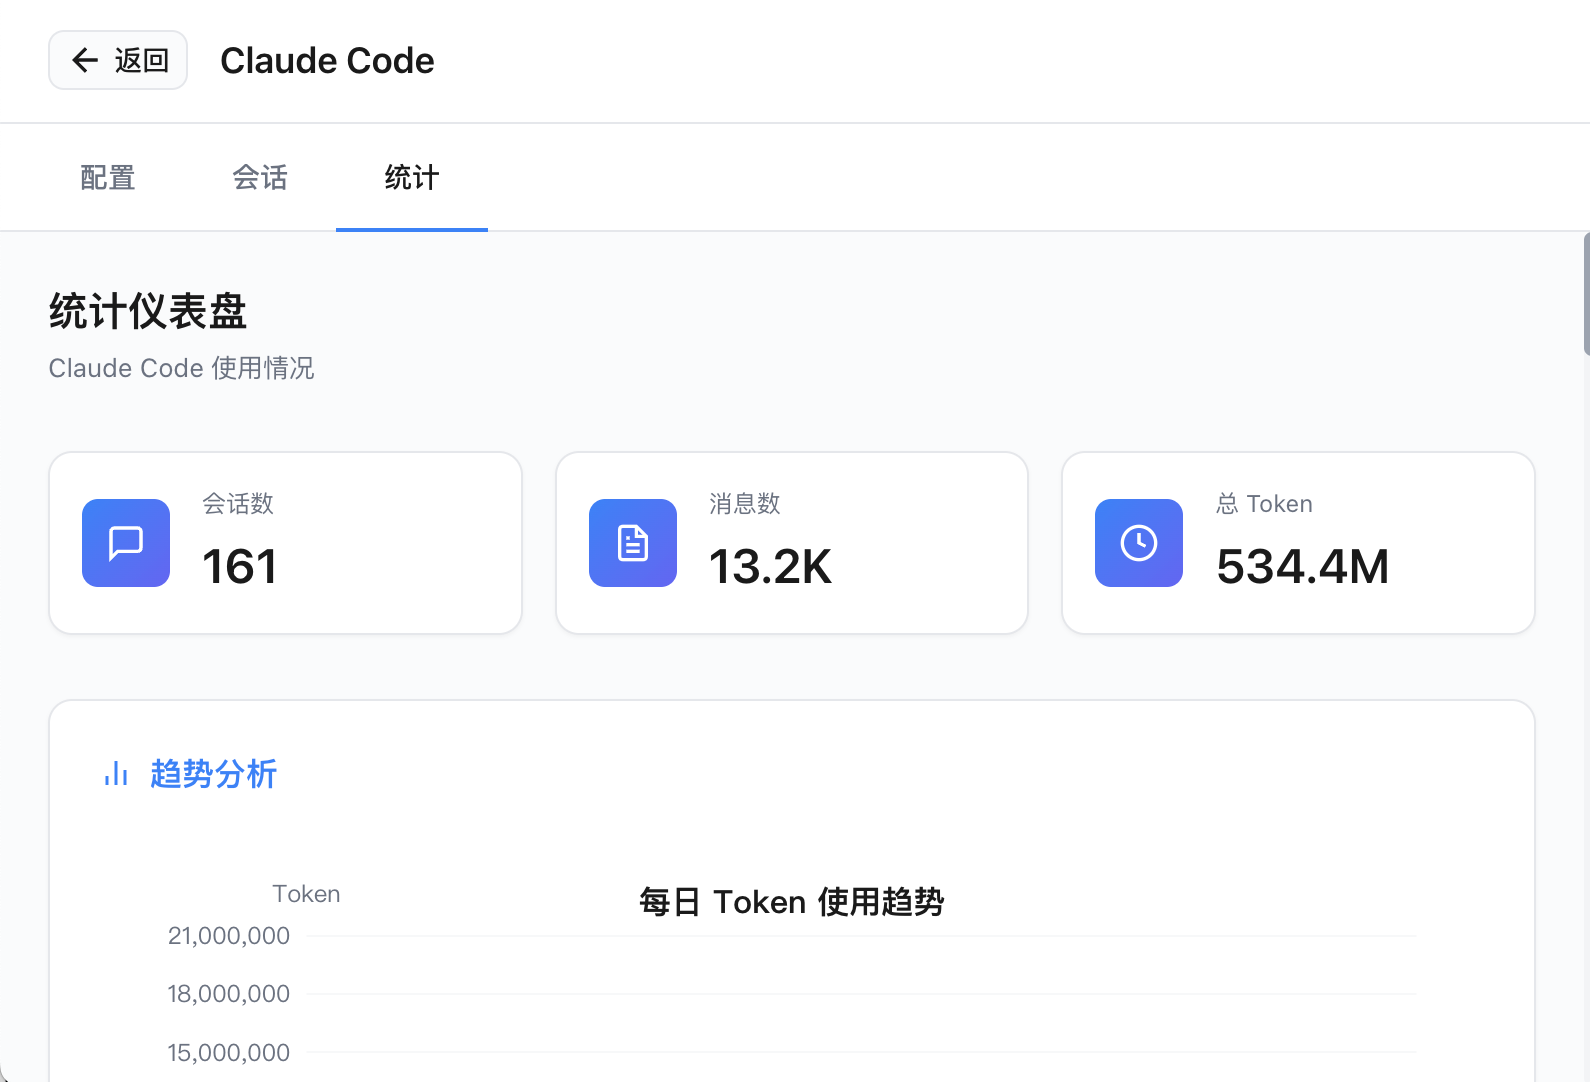The width and height of the screenshot is (1590, 1082).
Task: Click the 每日 Token 使用趋势 chart title
Action: pyautogui.click(x=792, y=902)
